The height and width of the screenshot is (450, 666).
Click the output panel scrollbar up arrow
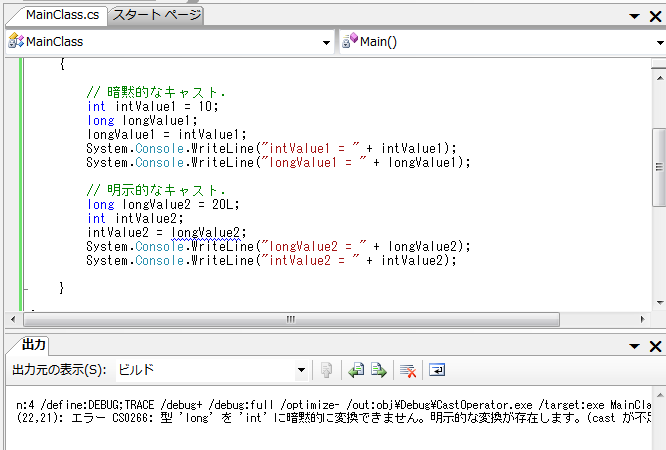coord(660,395)
